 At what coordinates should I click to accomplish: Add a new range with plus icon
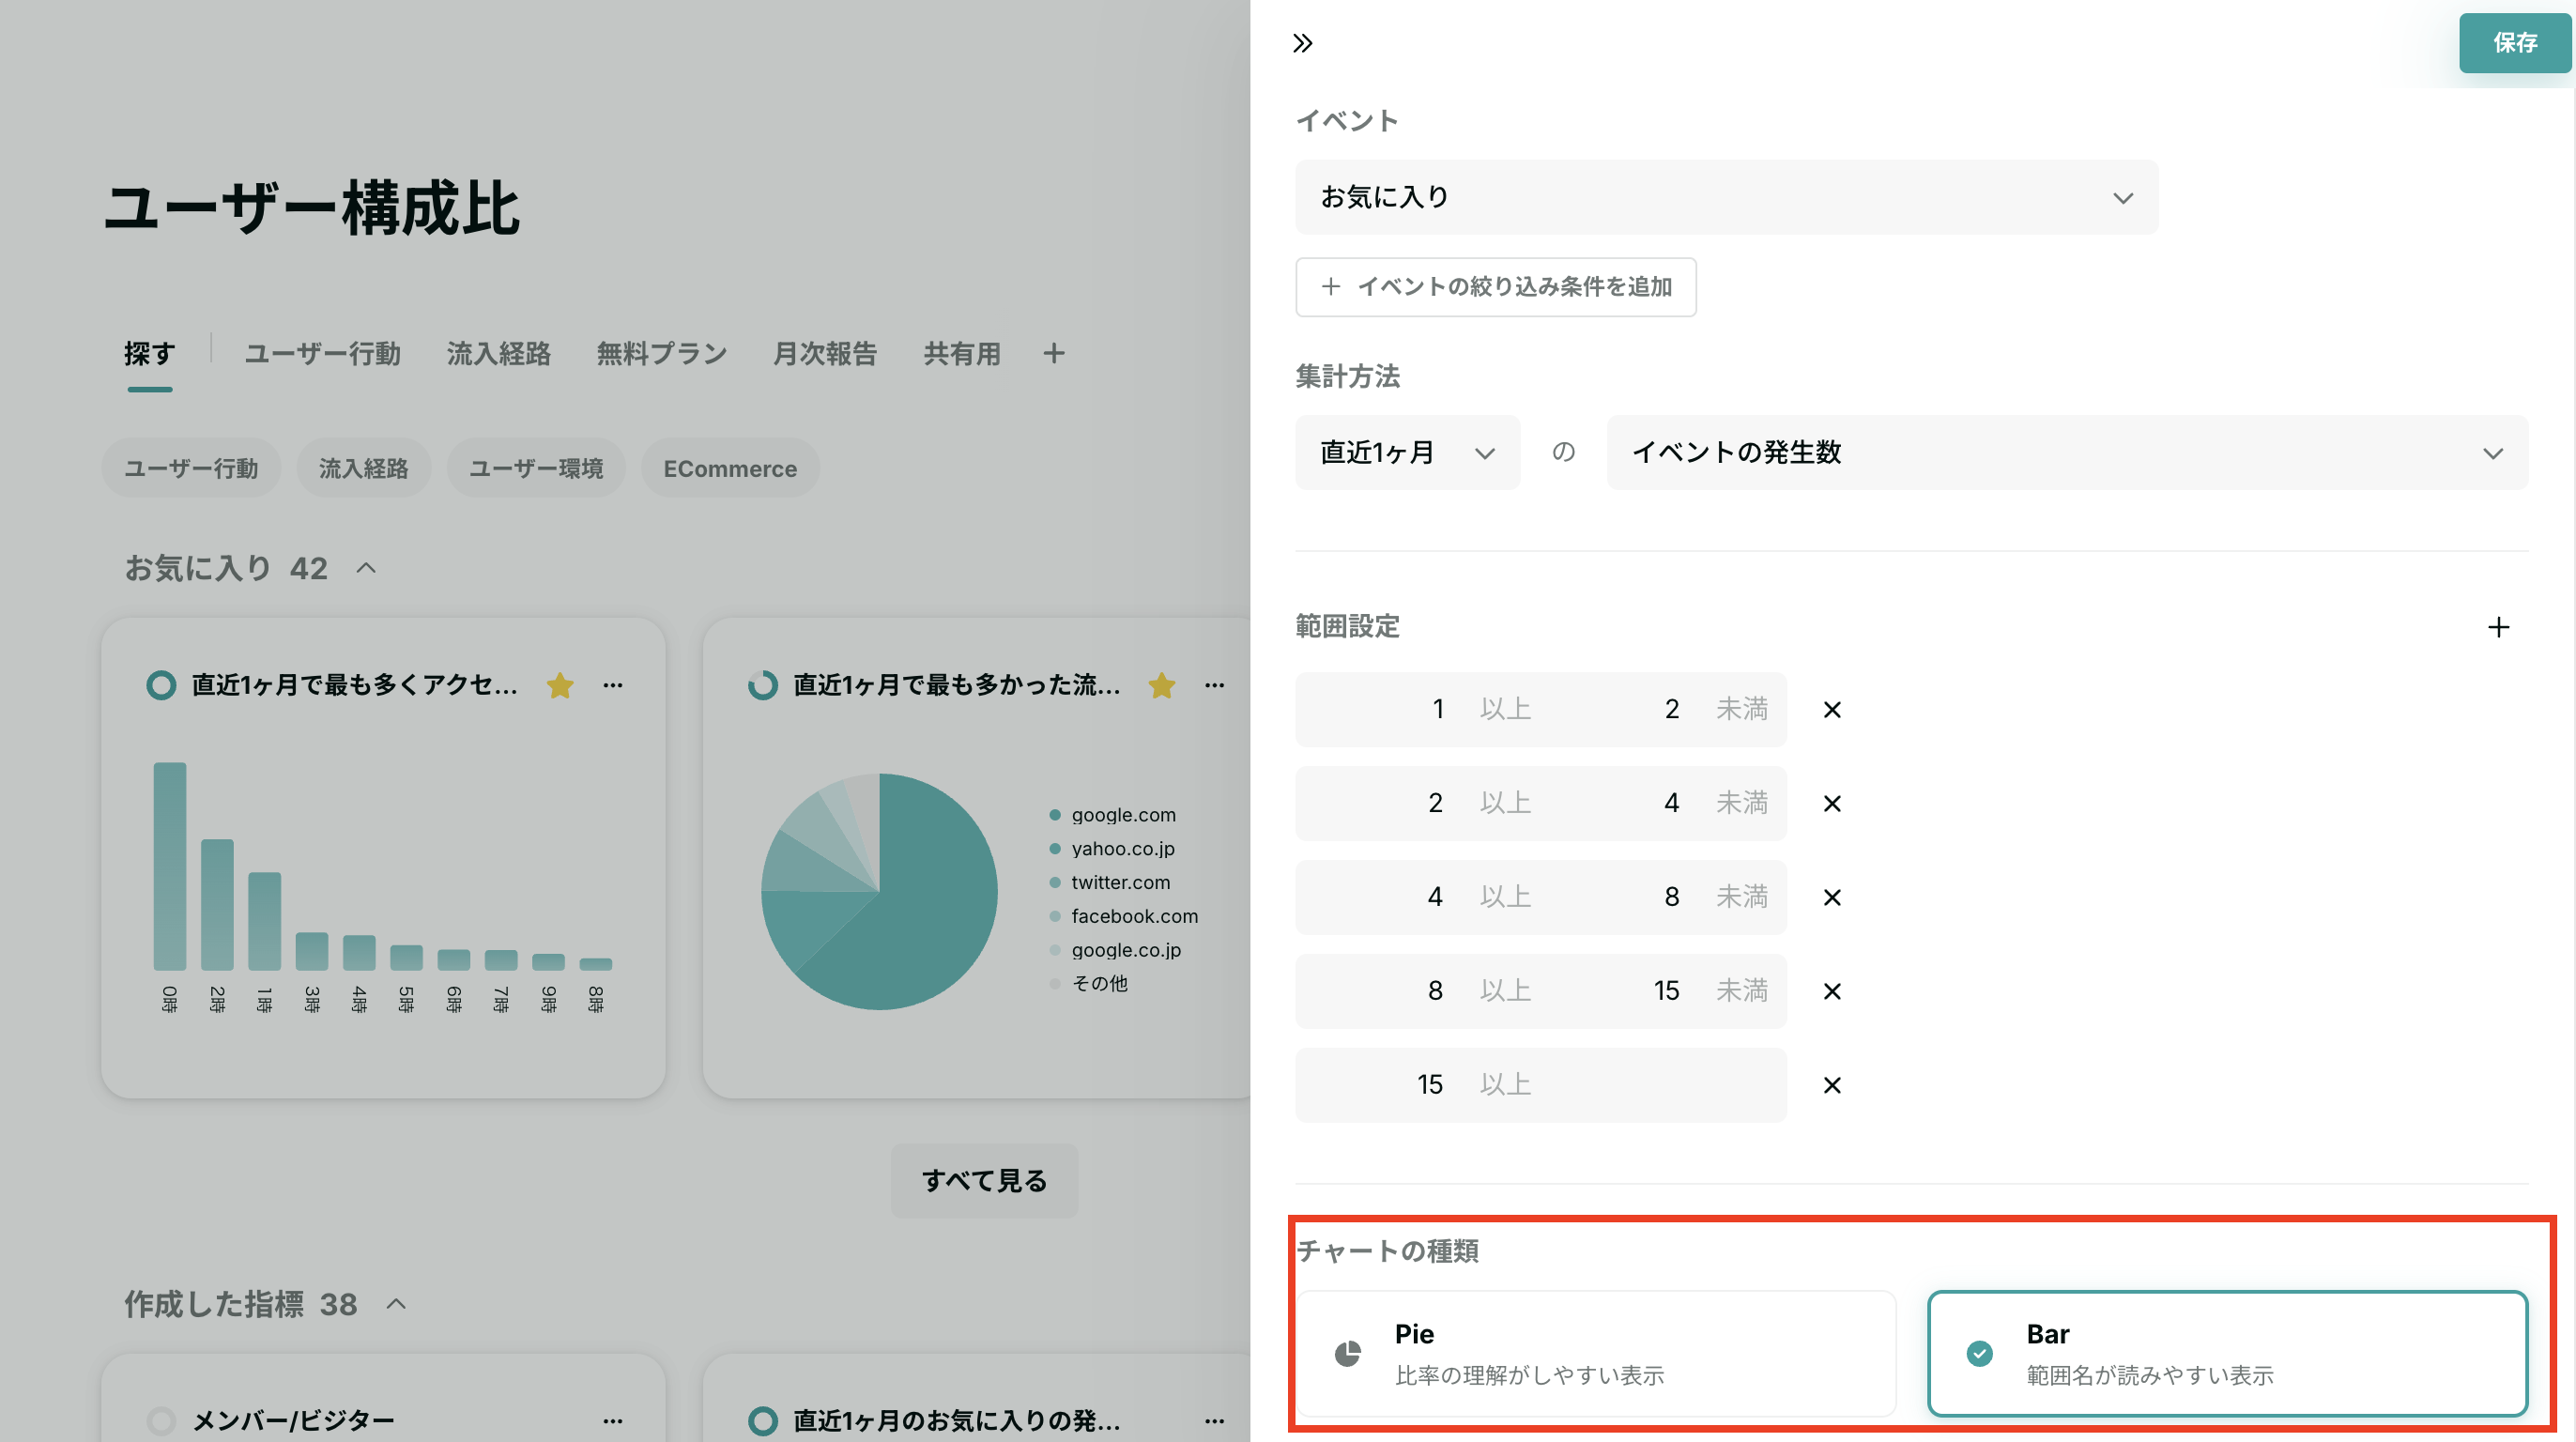(2498, 627)
